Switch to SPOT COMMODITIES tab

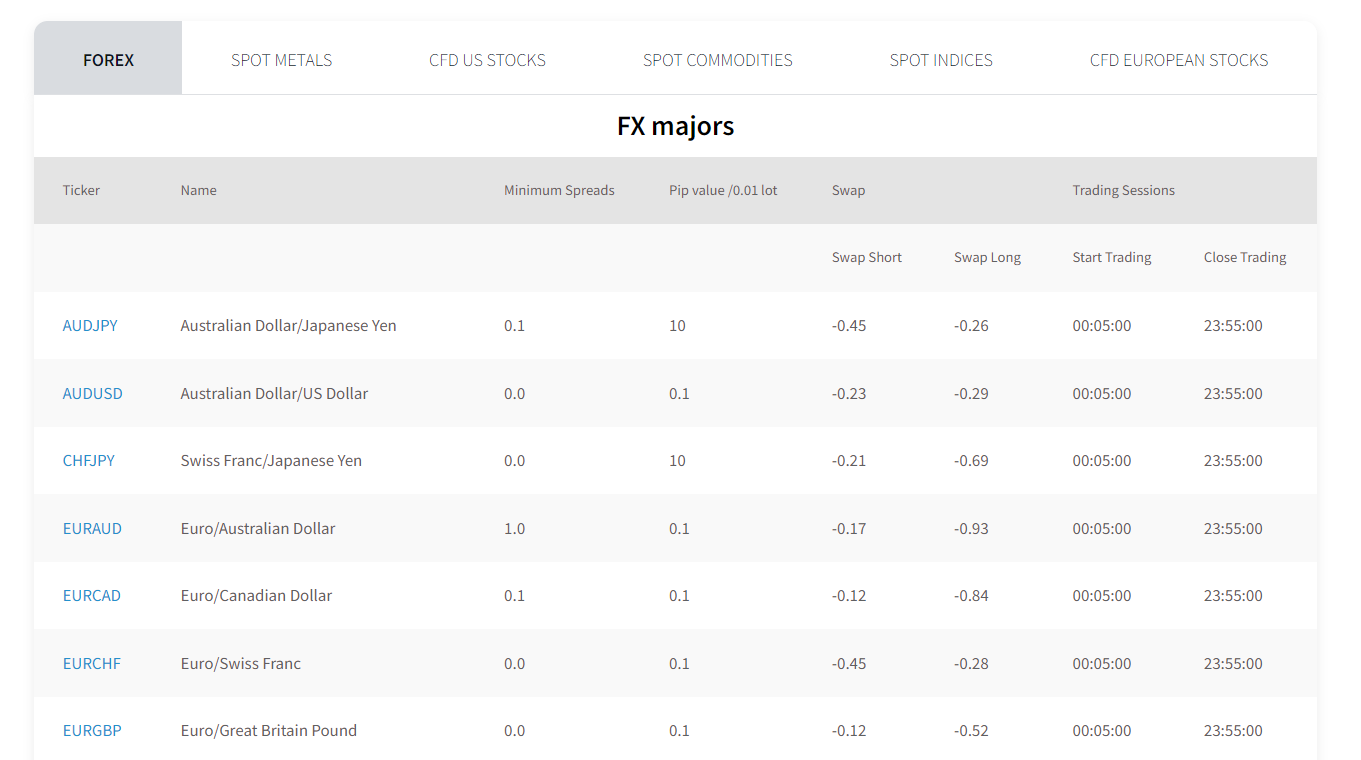(x=717, y=60)
